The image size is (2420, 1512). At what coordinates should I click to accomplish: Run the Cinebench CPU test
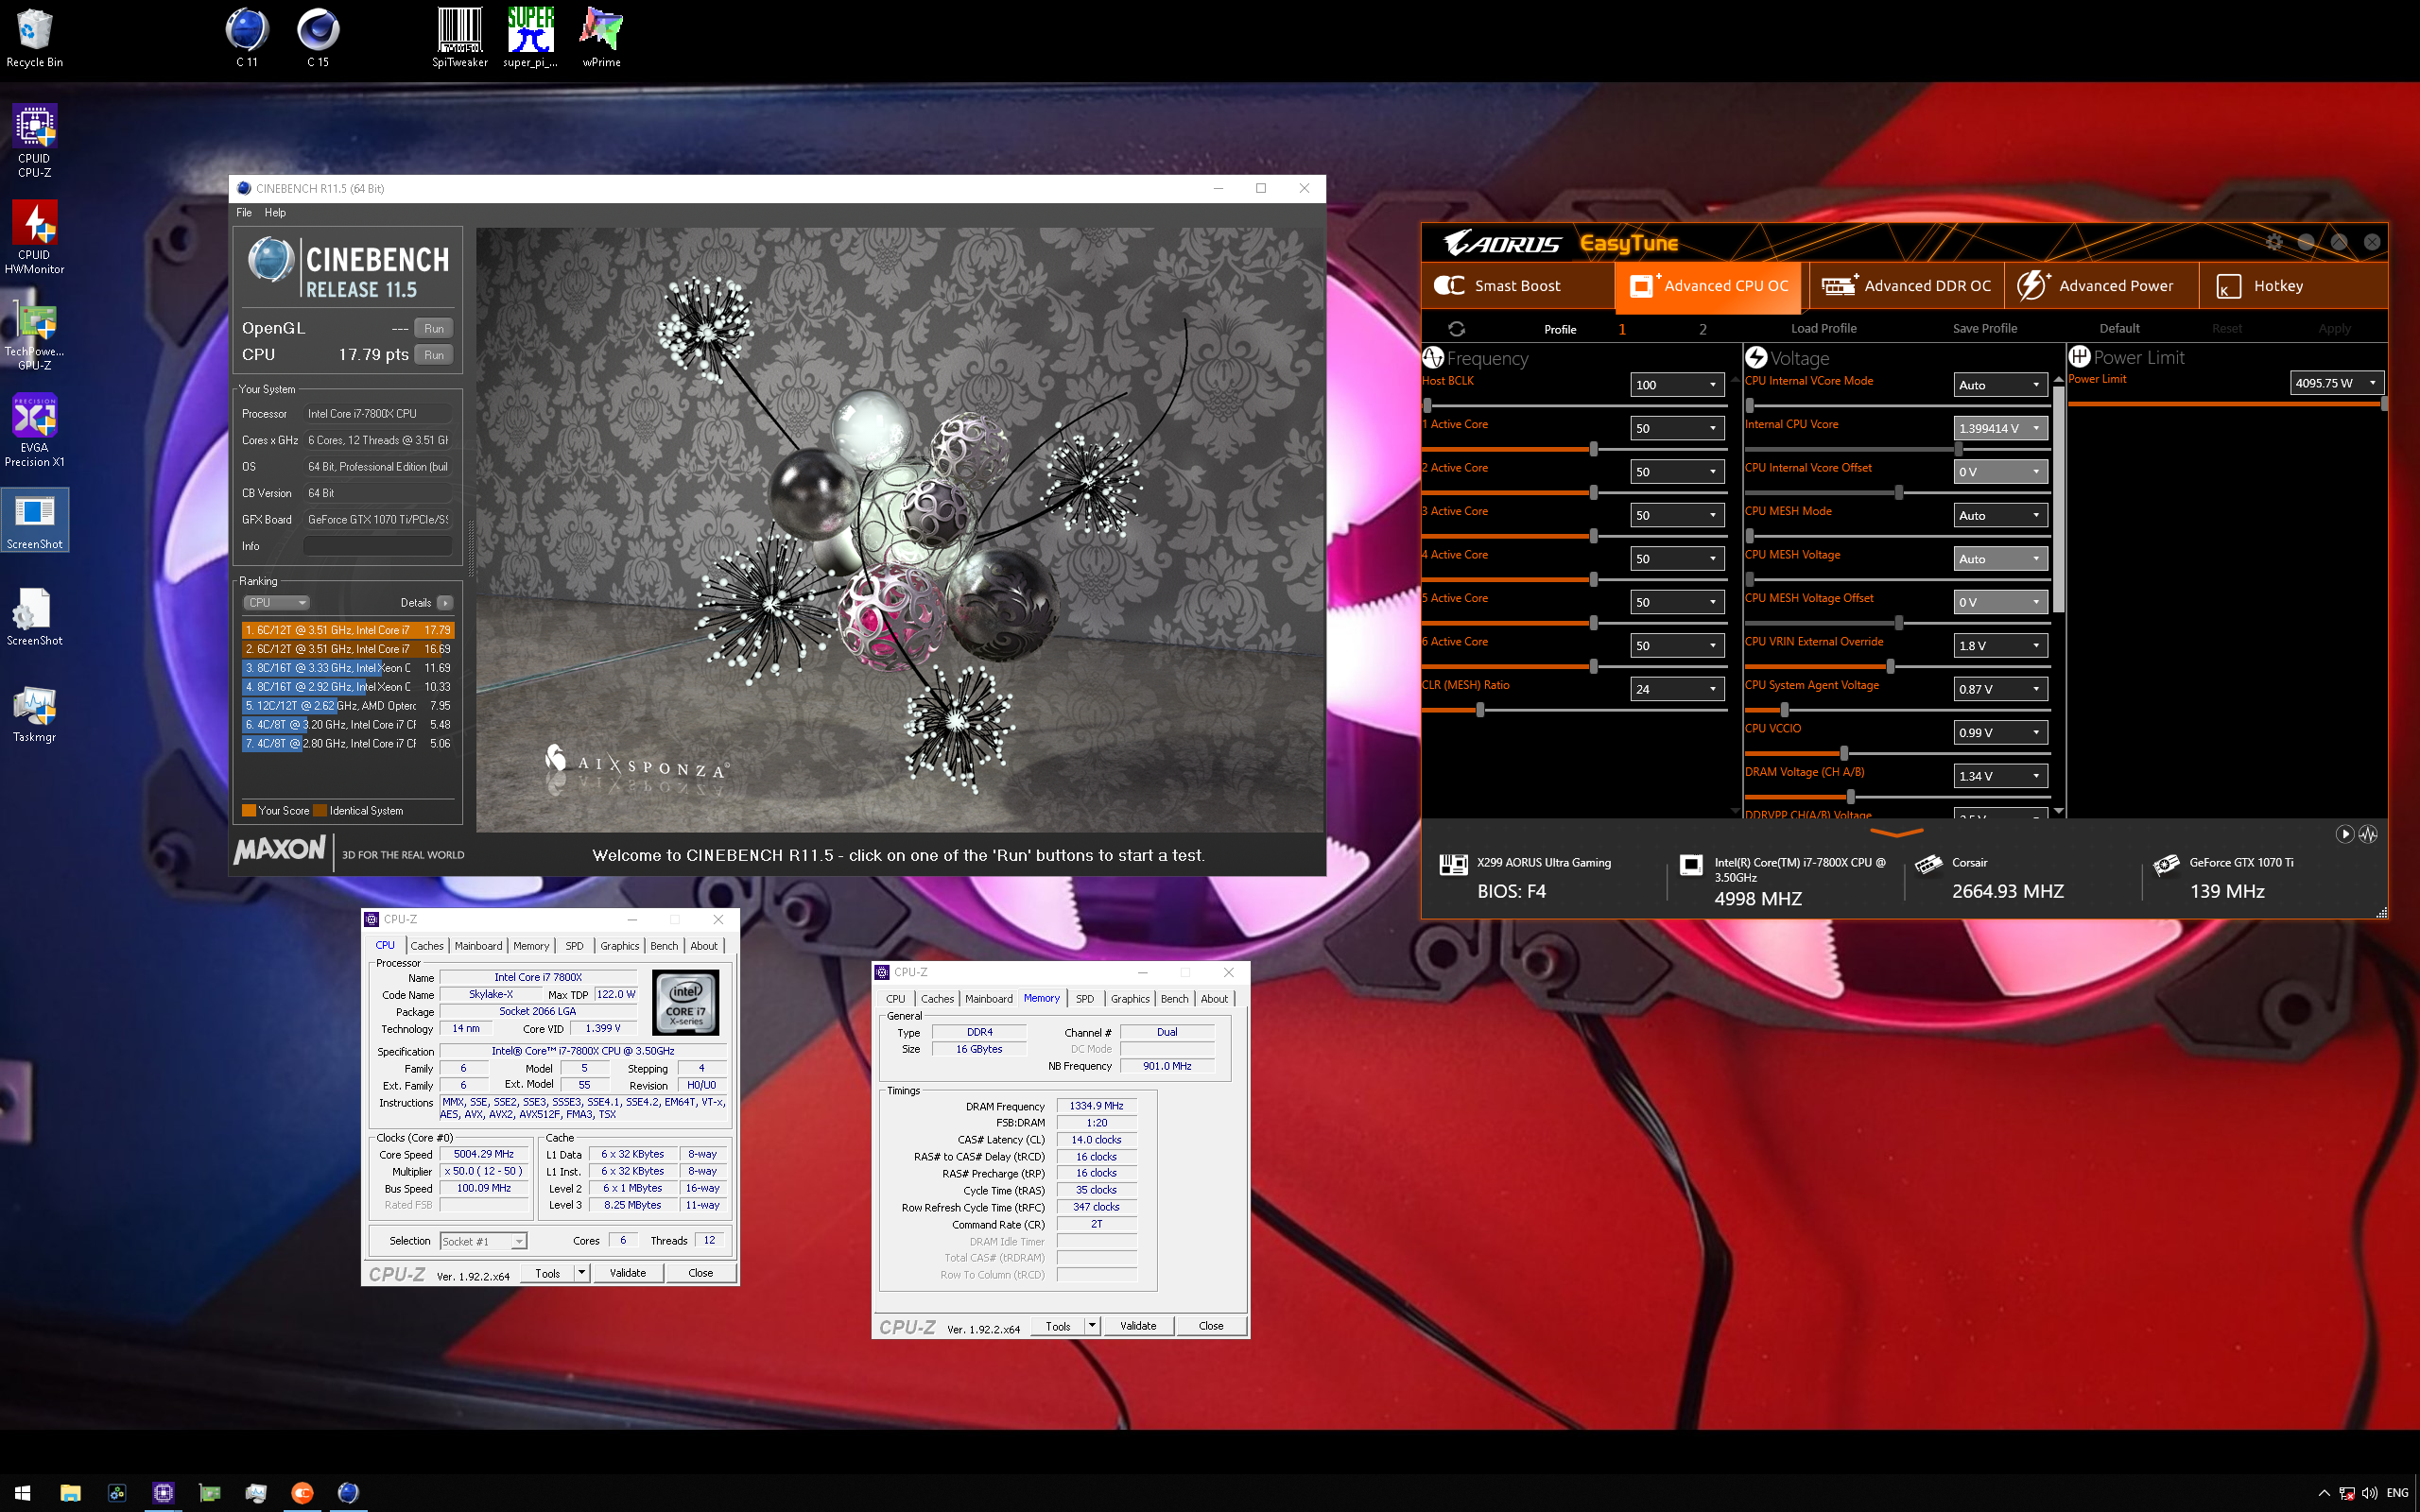(434, 355)
